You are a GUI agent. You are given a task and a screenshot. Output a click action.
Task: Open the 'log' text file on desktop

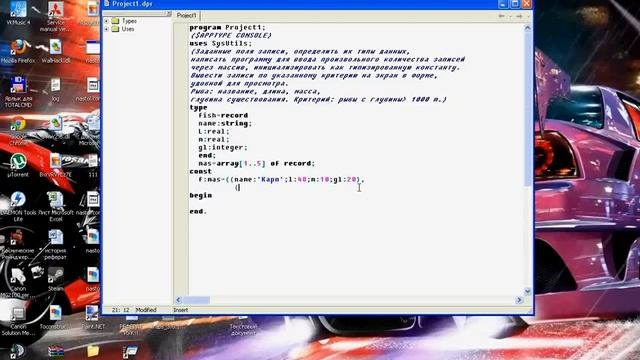pyautogui.click(x=56, y=90)
